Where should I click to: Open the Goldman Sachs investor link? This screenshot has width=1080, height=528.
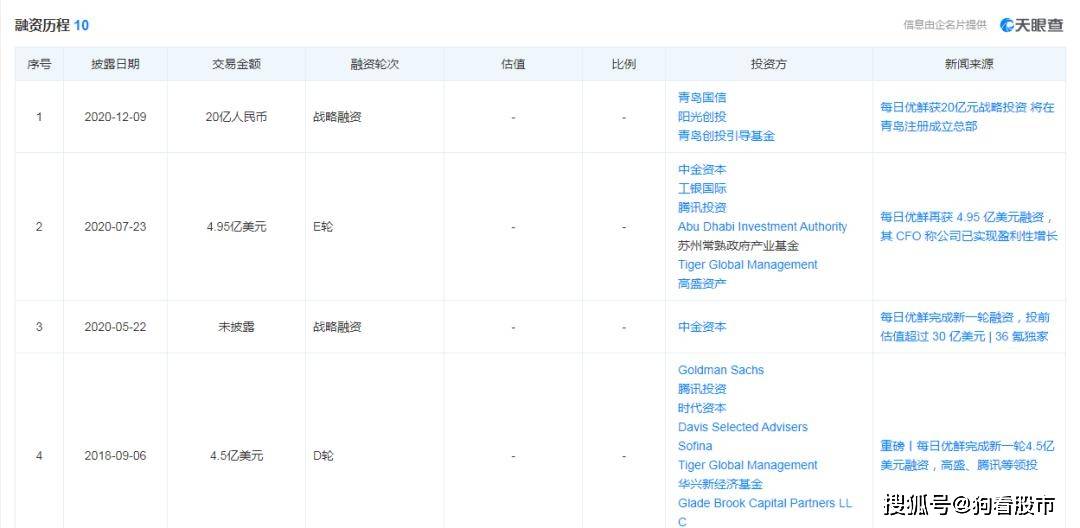pos(720,370)
